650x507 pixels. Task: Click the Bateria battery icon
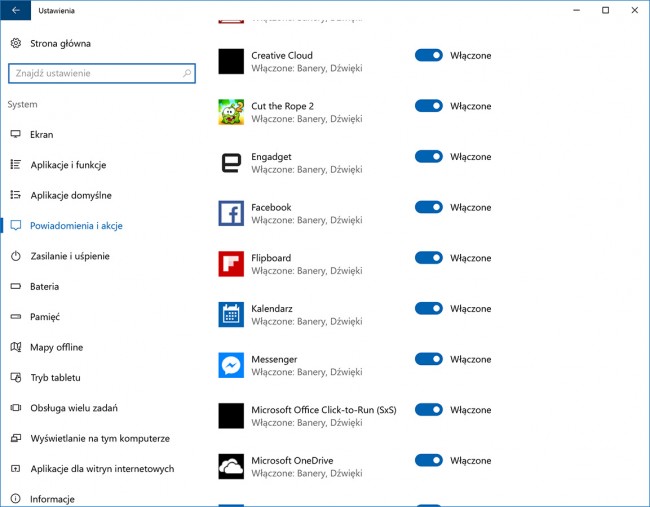point(16,286)
